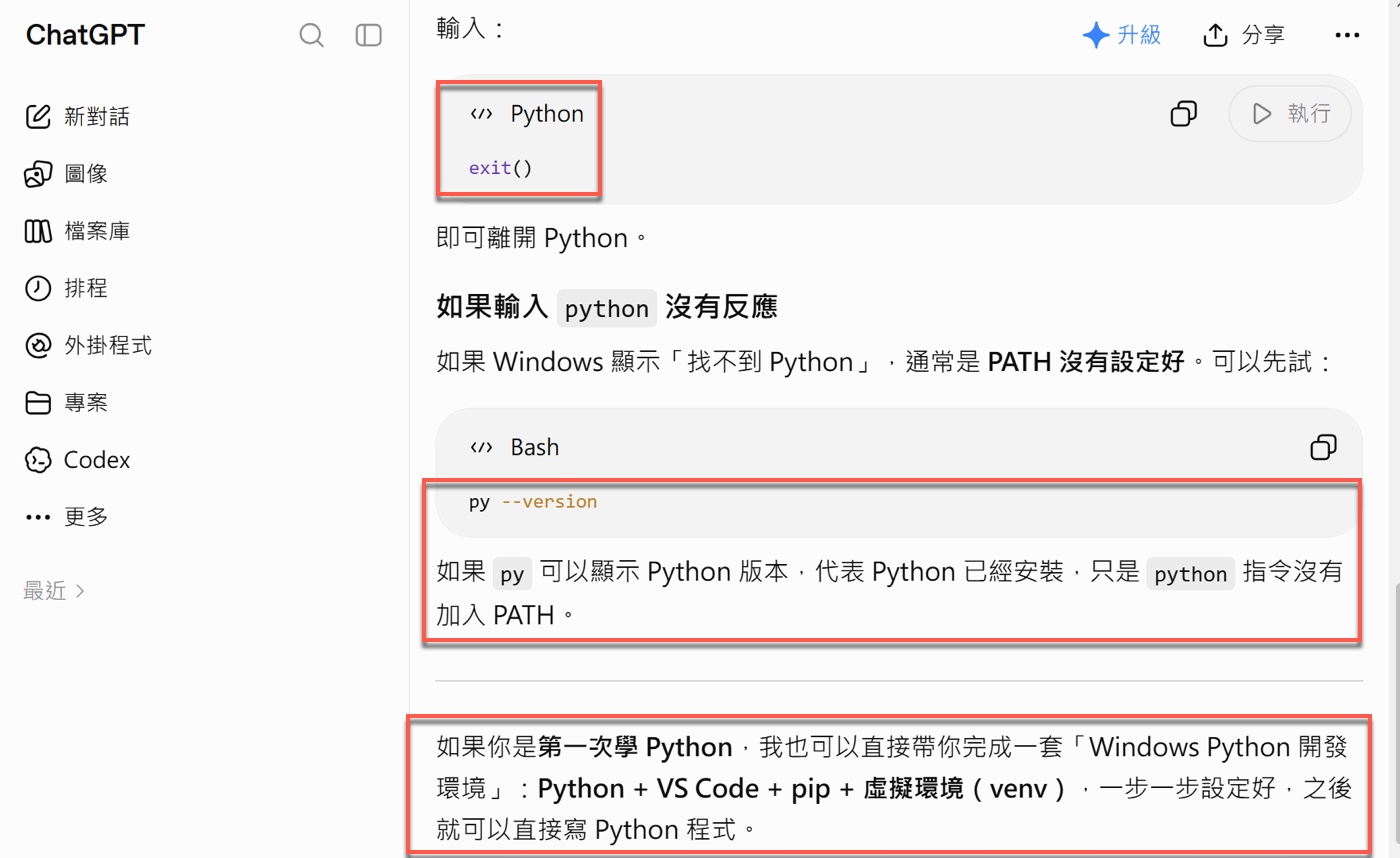Click the Bash code block label

535,447
